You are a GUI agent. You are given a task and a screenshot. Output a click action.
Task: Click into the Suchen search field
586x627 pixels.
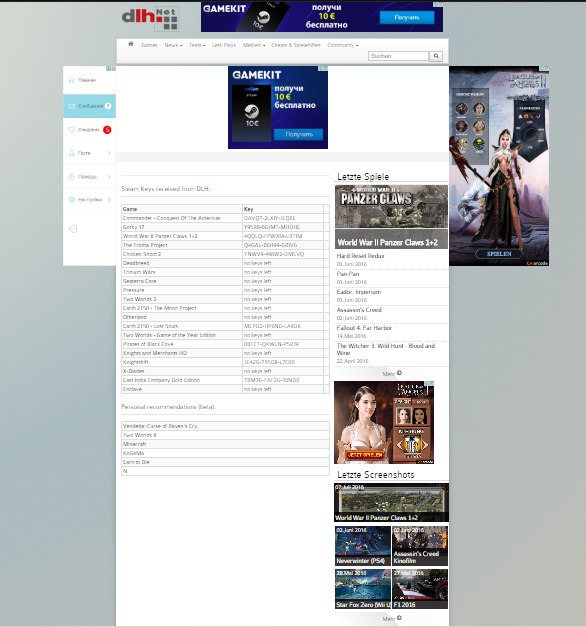[398, 56]
